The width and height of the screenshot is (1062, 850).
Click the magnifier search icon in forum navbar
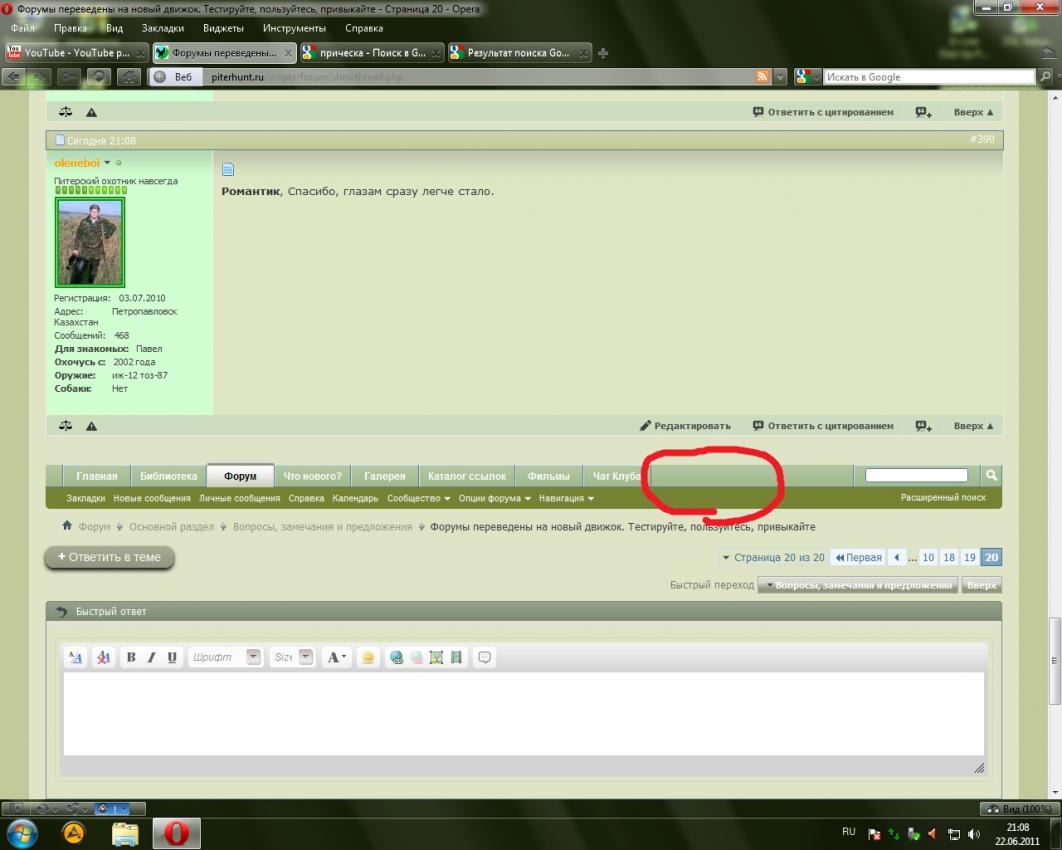point(991,476)
